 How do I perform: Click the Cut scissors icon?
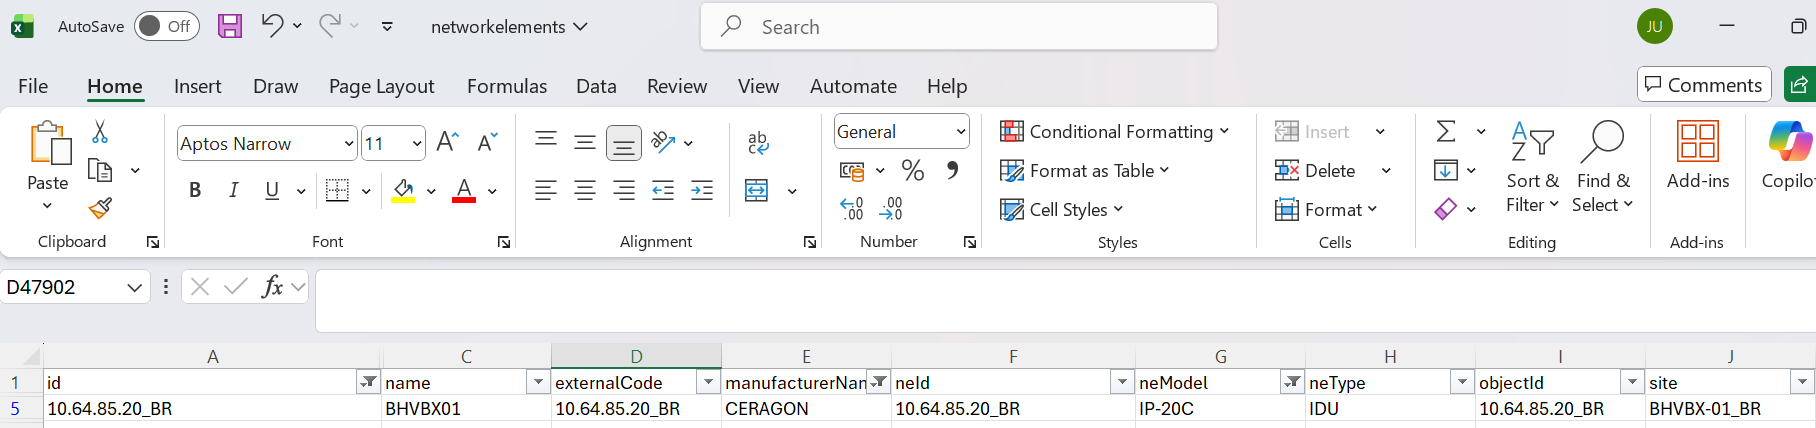100,132
